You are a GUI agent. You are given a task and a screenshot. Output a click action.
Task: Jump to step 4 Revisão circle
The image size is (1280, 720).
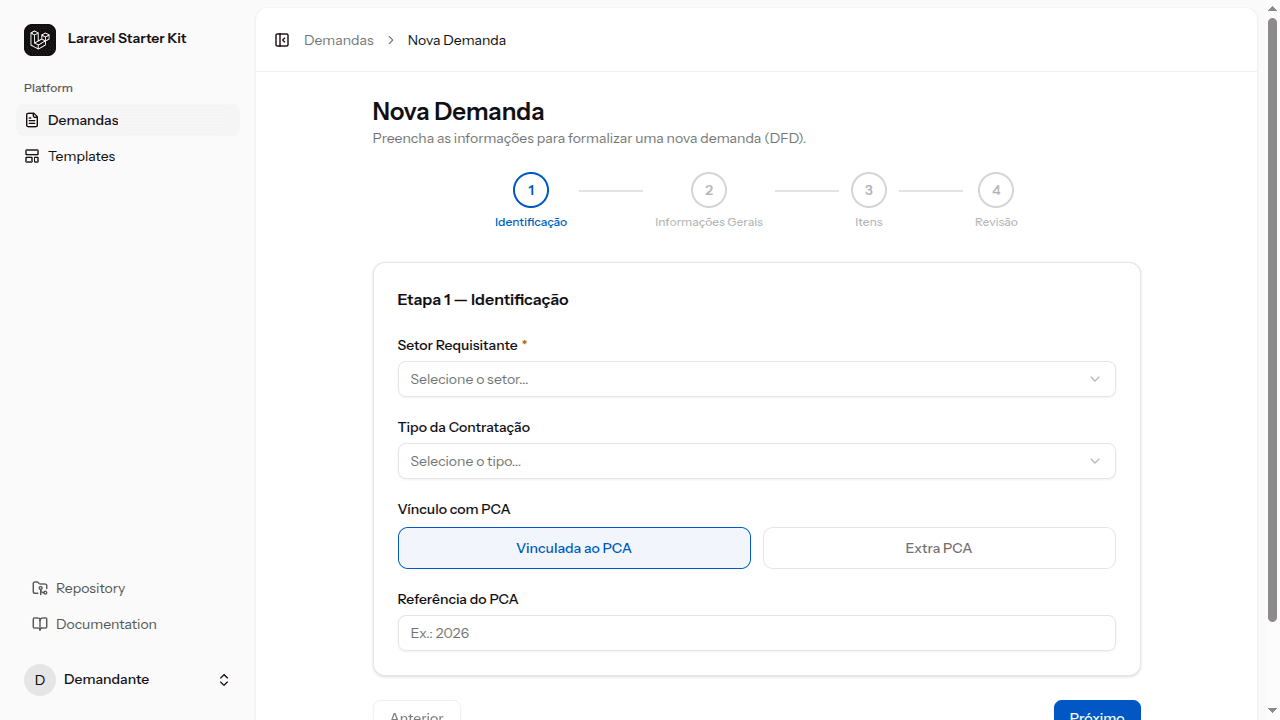996,190
